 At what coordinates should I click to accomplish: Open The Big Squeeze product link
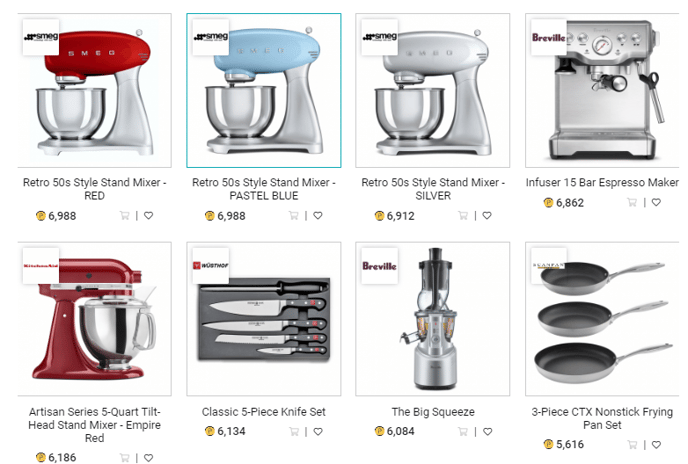[433, 412]
